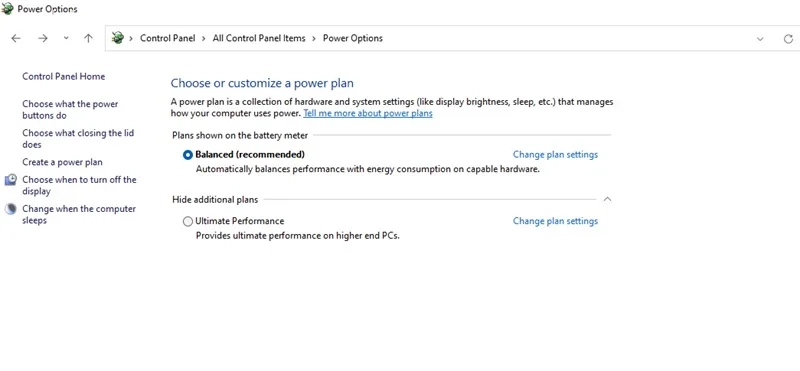This screenshot has height=371, width=800.
Task: Select the Balanced (recommended) power plan
Action: pyautogui.click(x=188, y=155)
